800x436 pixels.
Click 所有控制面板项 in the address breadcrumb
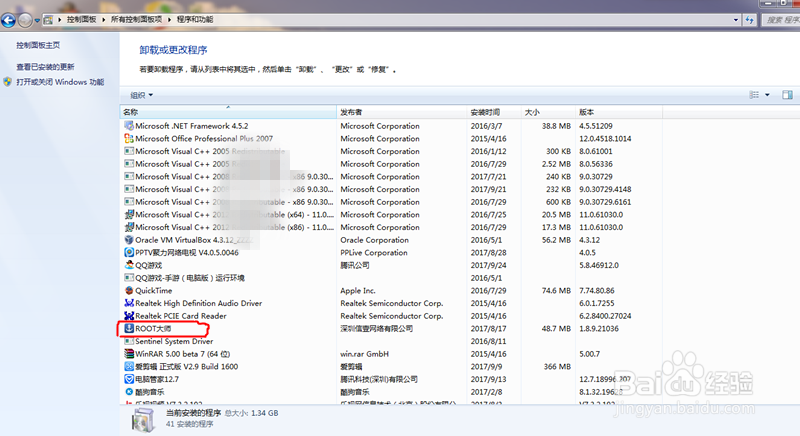[136, 19]
